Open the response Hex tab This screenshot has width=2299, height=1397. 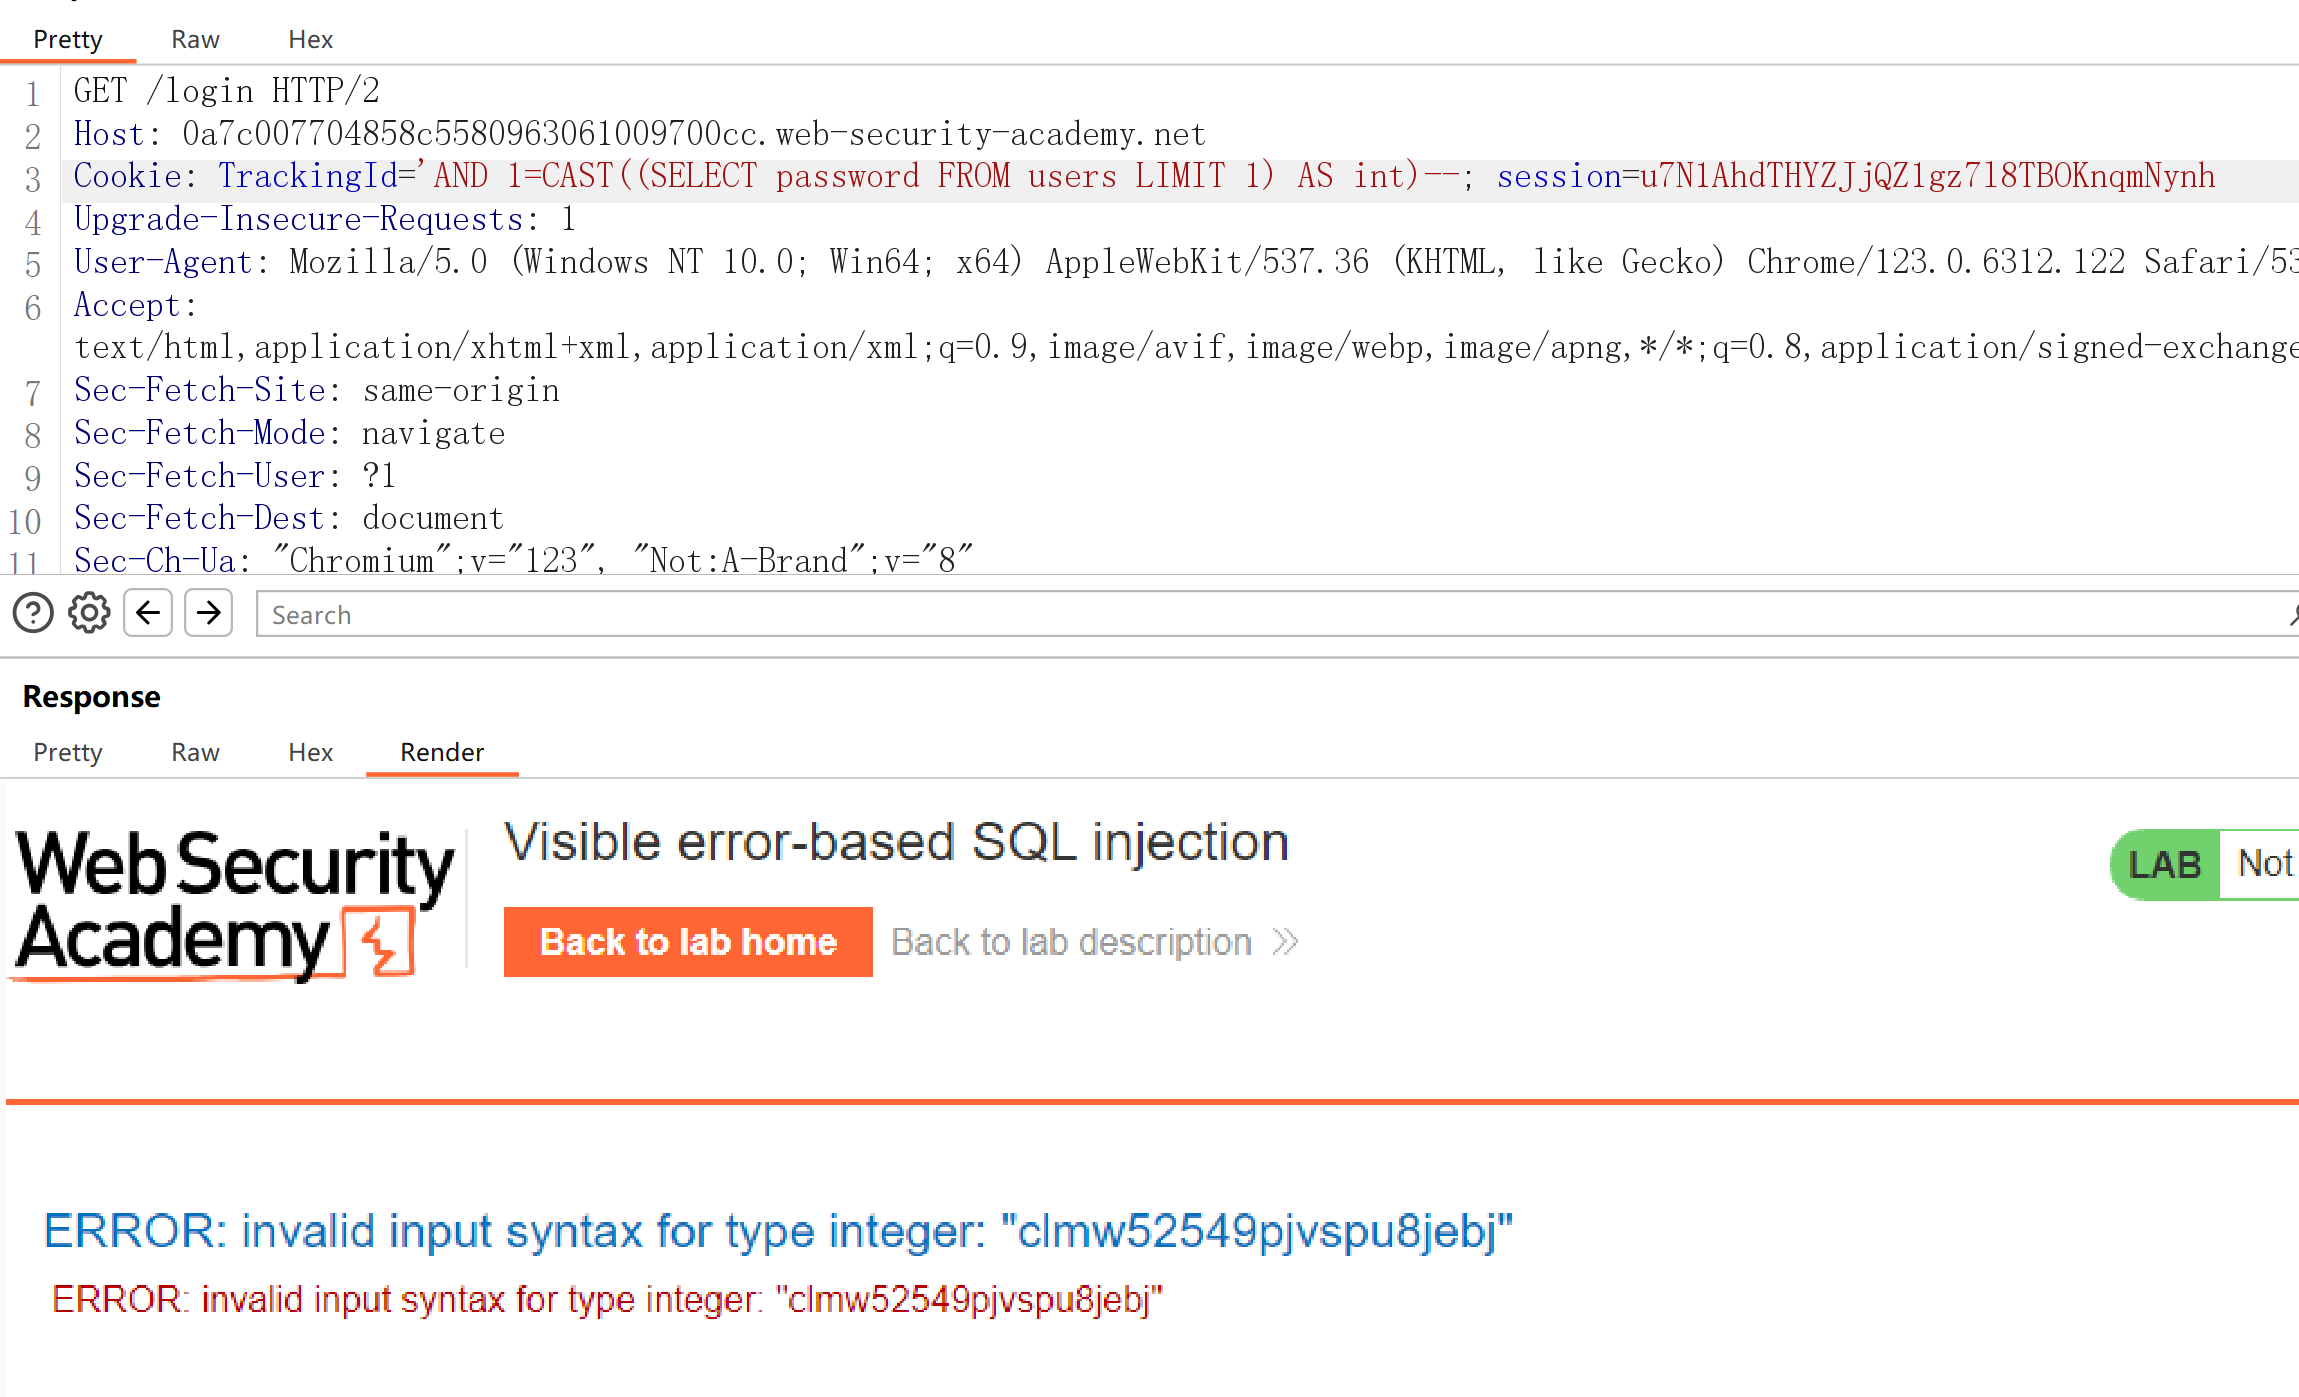click(x=310, y=752)
